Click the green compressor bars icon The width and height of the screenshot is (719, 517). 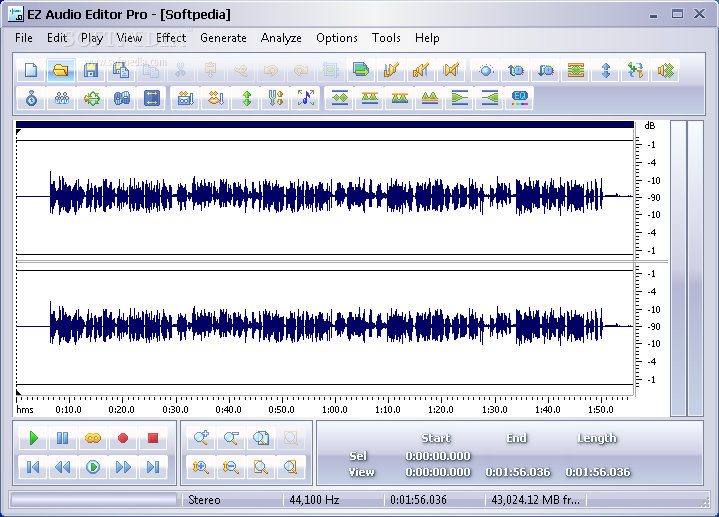[x=575, y=70]
